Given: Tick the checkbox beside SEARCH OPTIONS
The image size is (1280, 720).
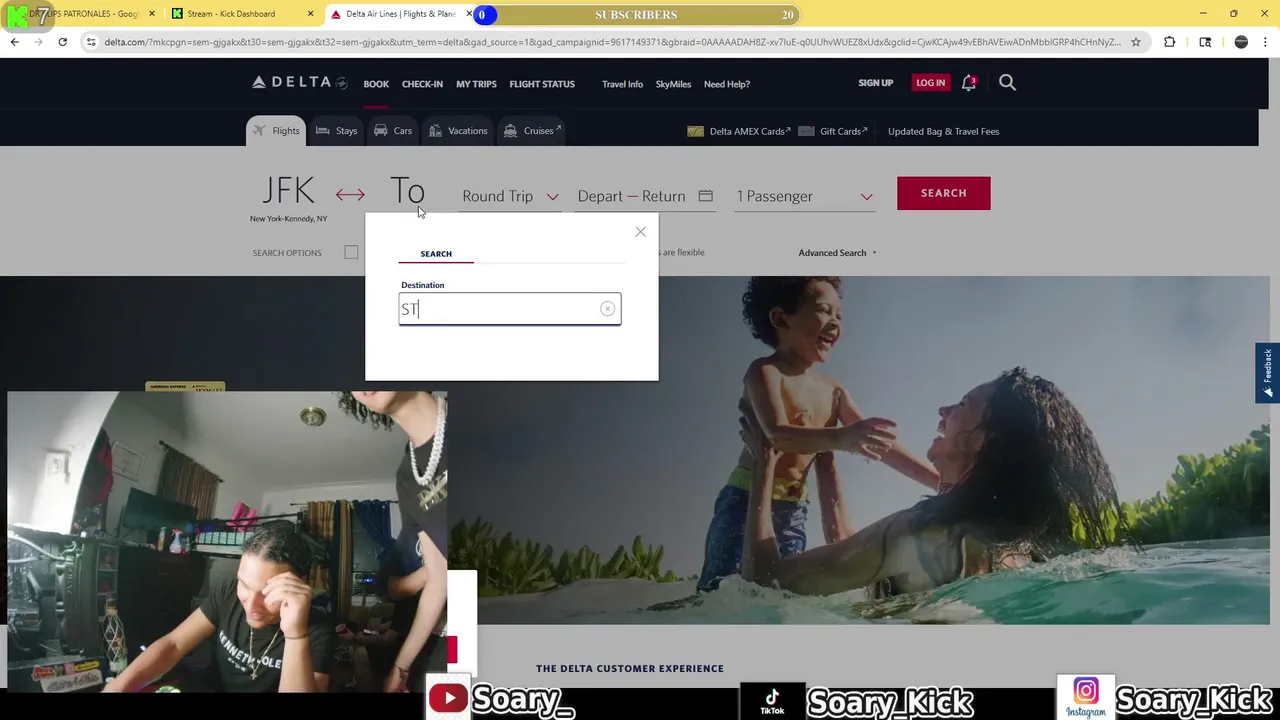Looking at the screenshot, I should (x=351, y=253).
